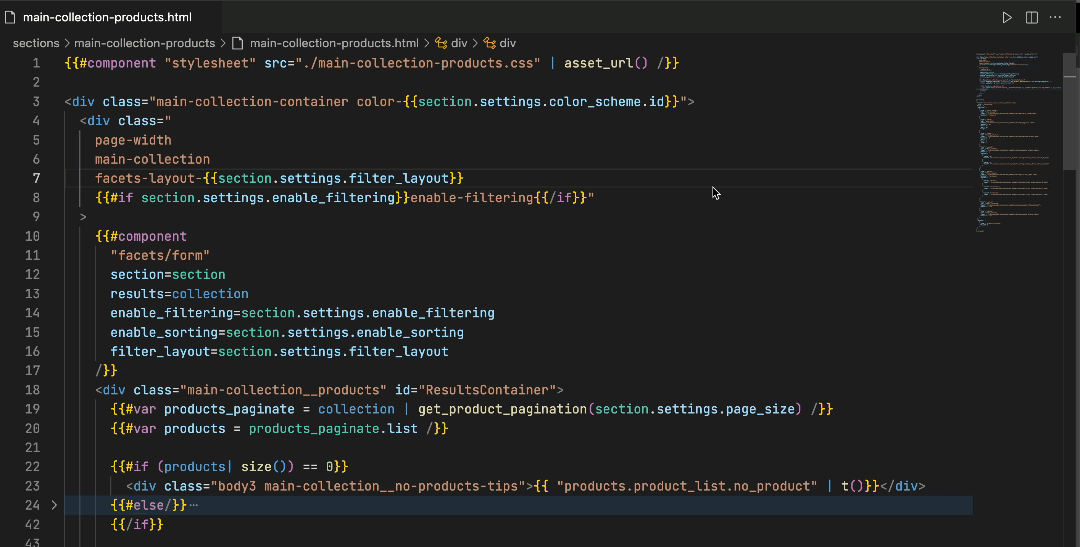1080x547 pixels.
Task: Click the collapsed code ellipsis after {{#else/}}
Action: (193, 505)
